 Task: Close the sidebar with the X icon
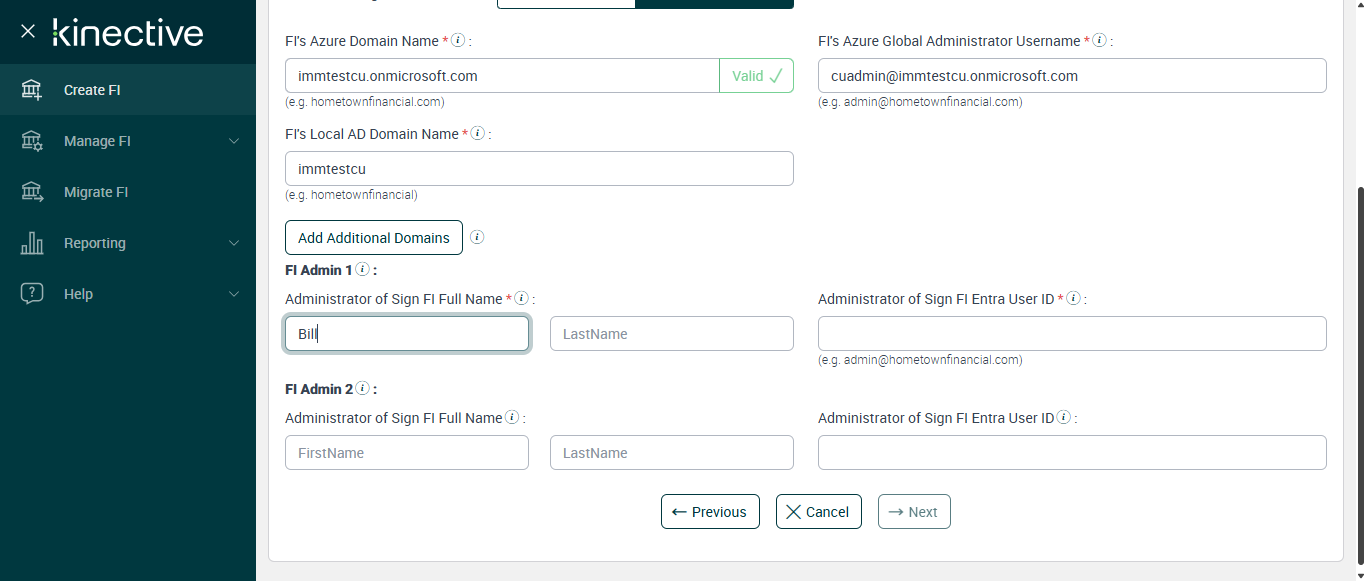(x=28, y=32)
